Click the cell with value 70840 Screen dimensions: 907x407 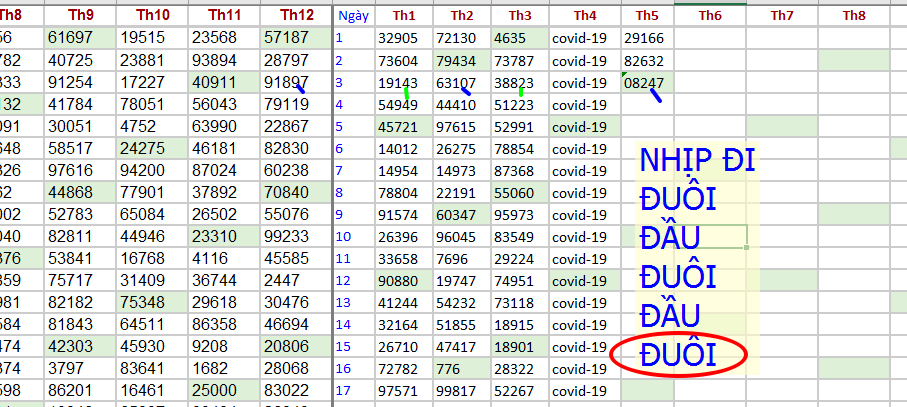pos(296,193)
